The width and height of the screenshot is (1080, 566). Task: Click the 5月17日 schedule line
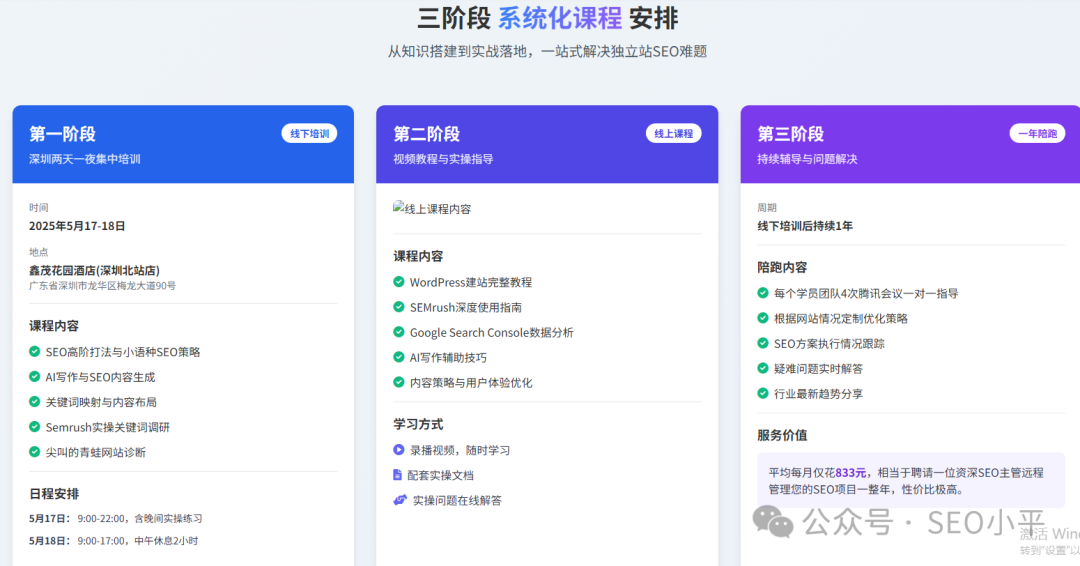pyautogui.click(x=116, y=518)
